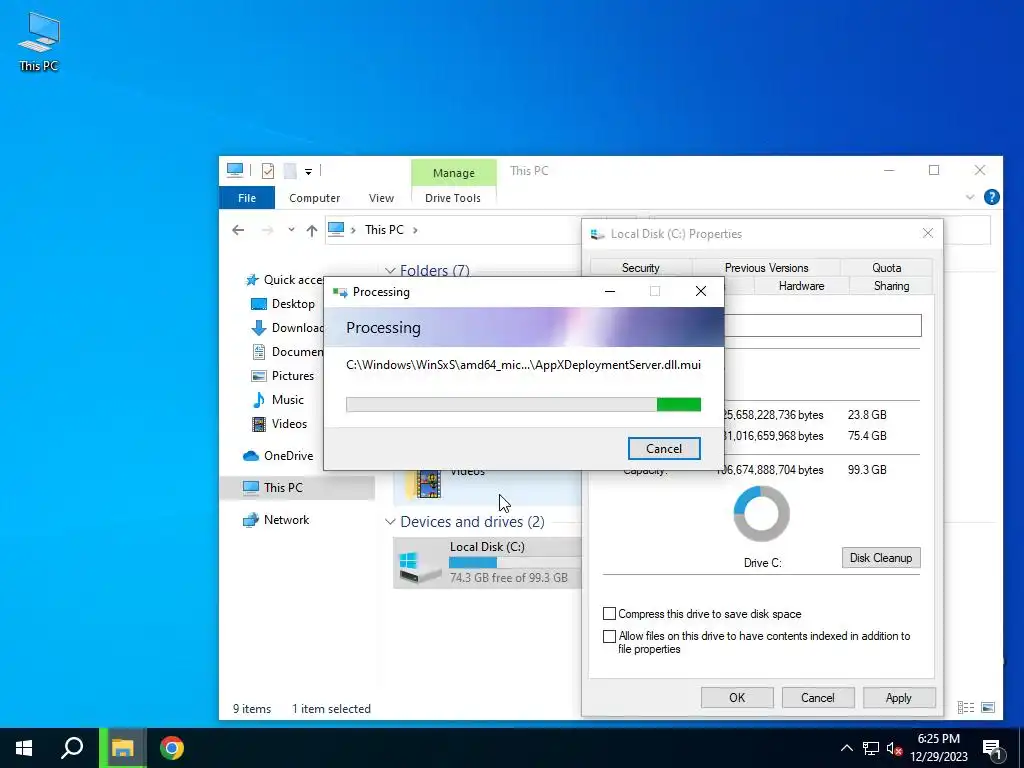Collapse the Folders (7) group
Screen dimensions: 1024x768
click(x=390, y=270)
